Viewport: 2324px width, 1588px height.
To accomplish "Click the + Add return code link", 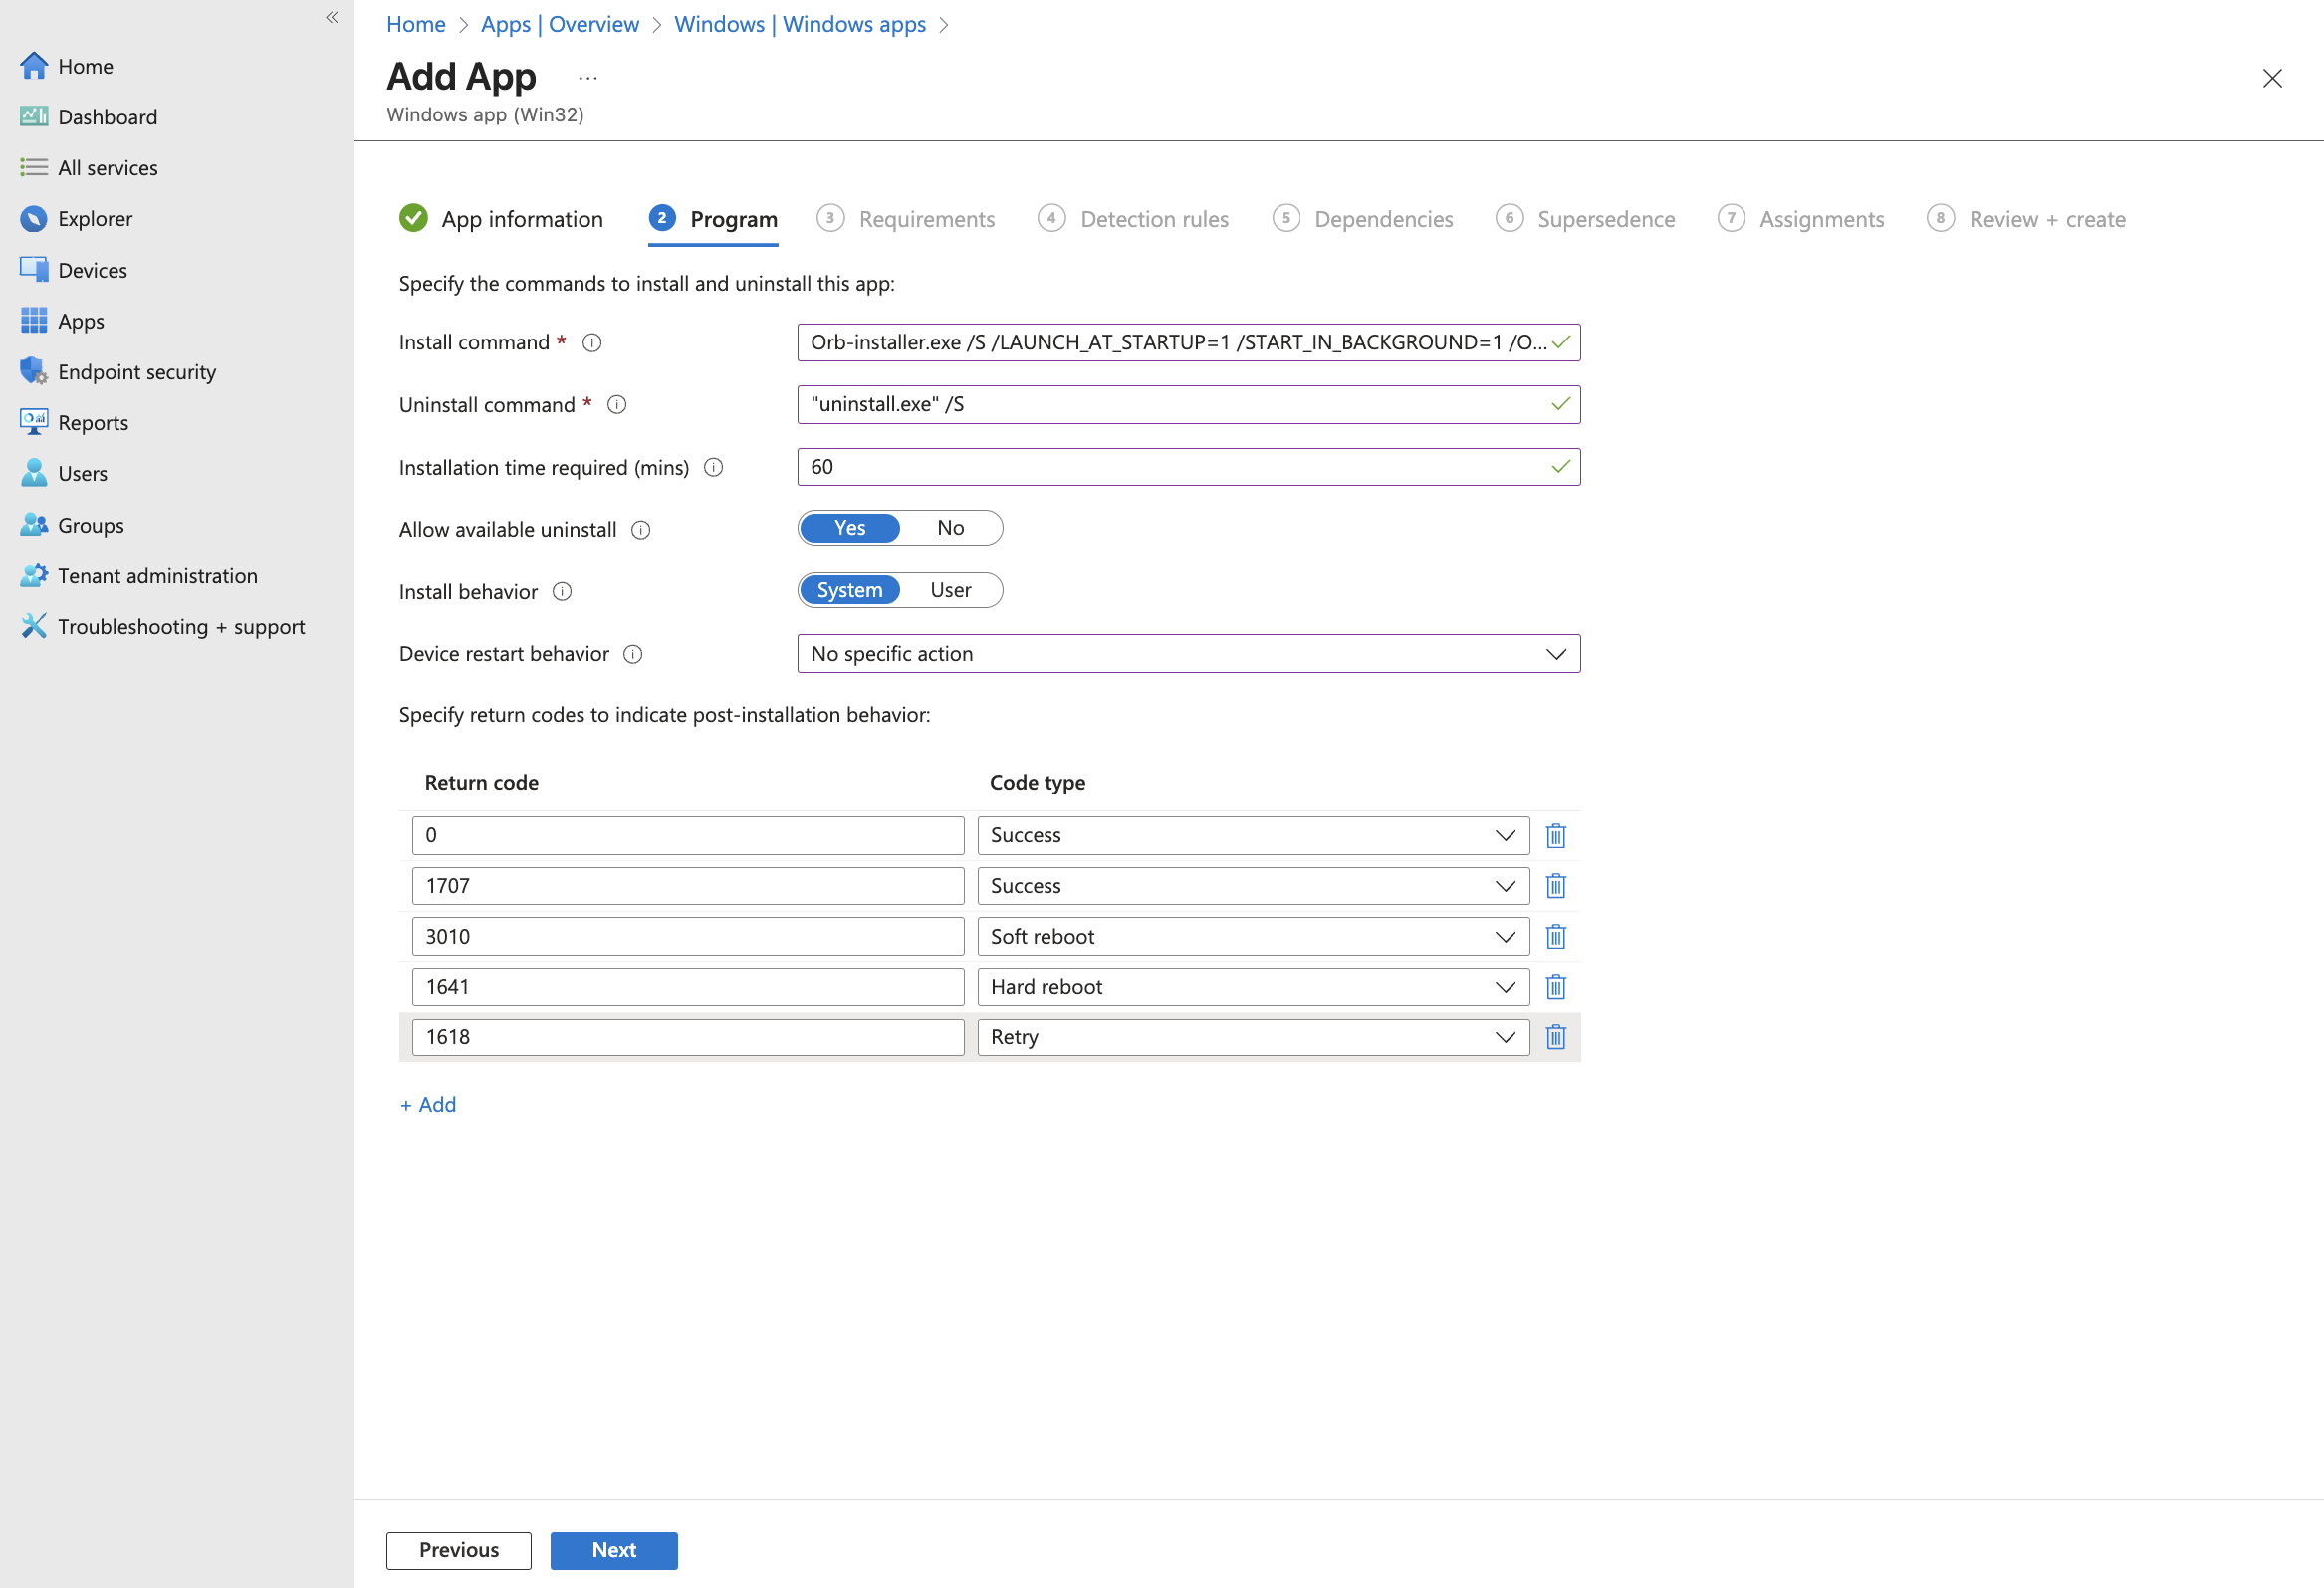I will tap(428, 1105).
